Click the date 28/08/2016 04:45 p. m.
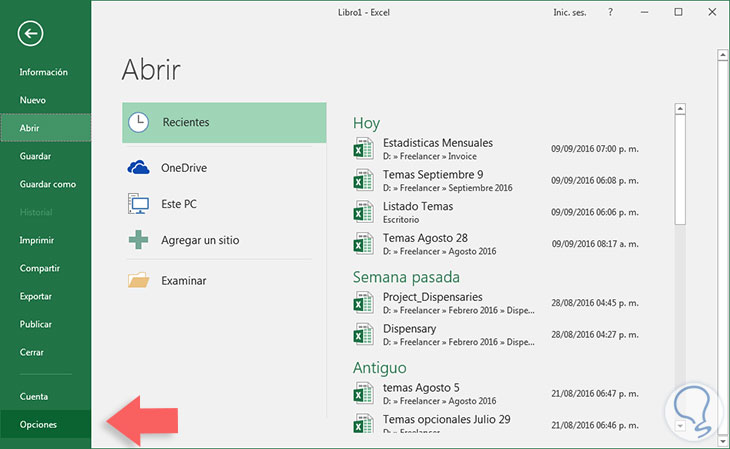Image resolution: width=730 pixels, height=449 pixels. 595,303
